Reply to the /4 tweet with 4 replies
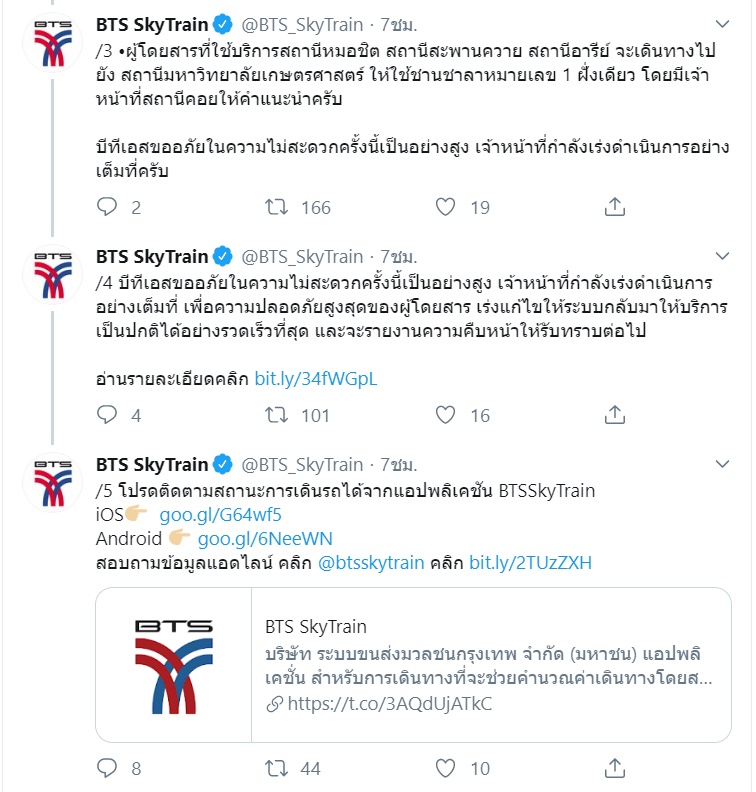756x792 pixels. point(108,415)
